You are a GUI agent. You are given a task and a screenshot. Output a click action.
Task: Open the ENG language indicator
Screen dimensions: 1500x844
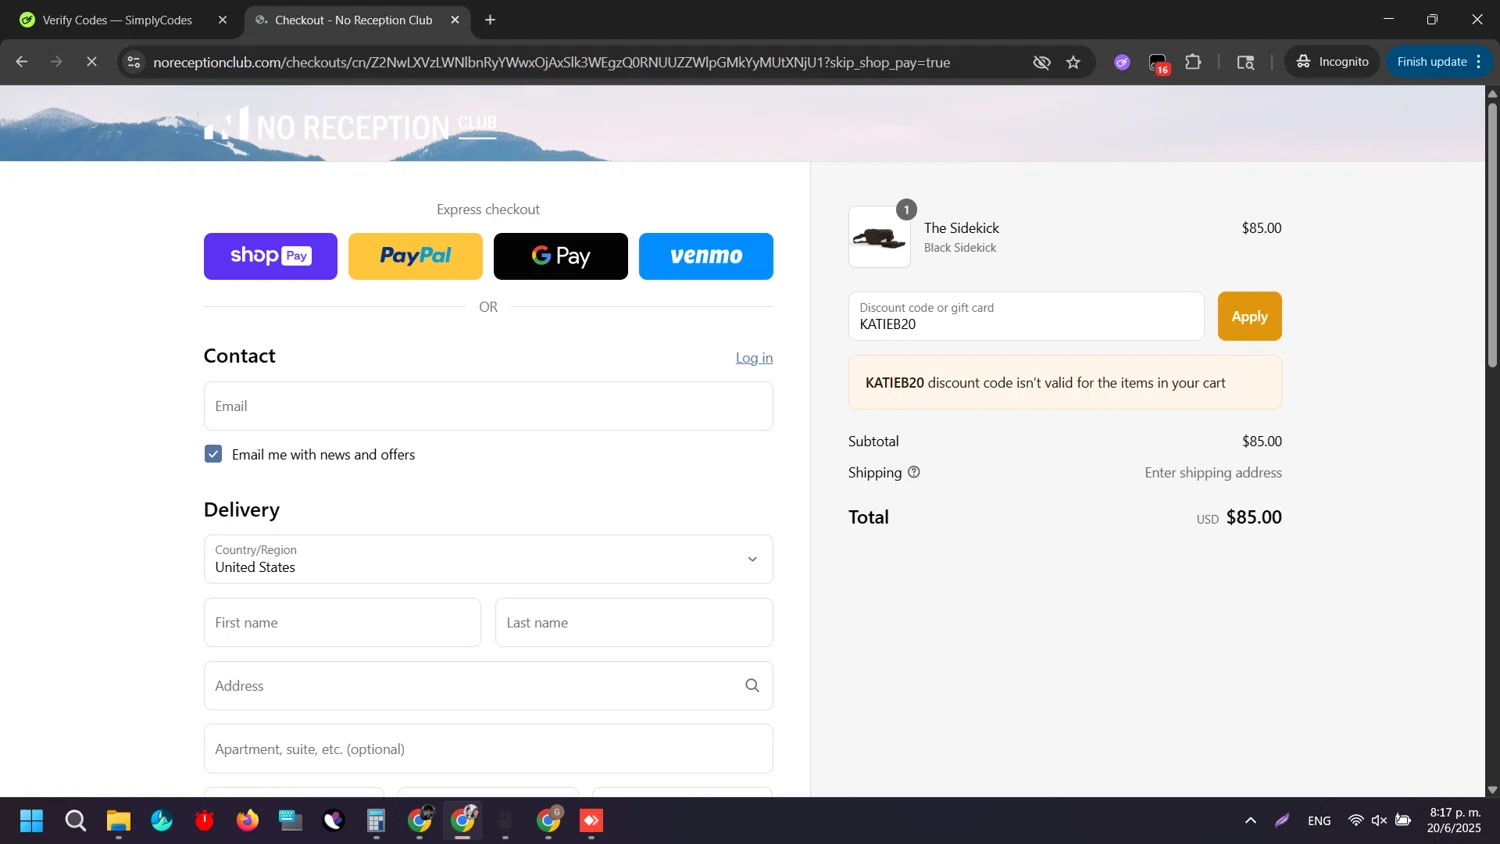(x=1319, y=821)
